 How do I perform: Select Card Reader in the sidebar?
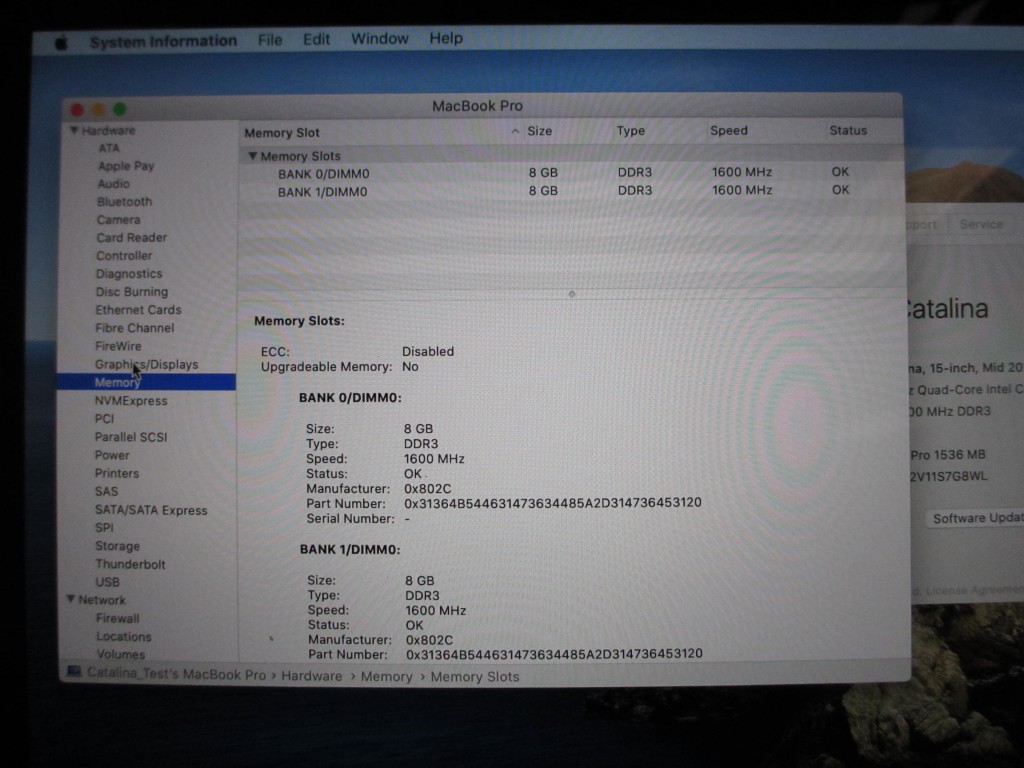pos(131,238)
